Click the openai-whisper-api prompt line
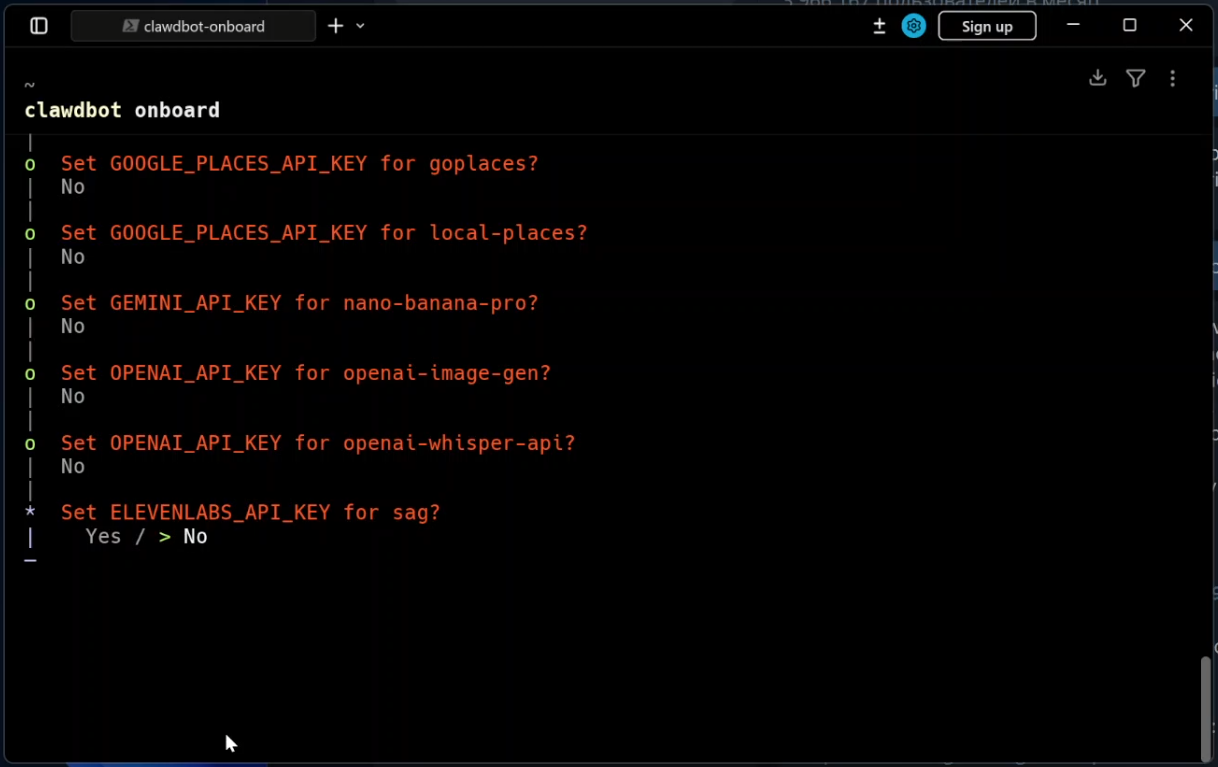Image resolution: width=1218 pixels, height=767 pixels. coord(318,443)
